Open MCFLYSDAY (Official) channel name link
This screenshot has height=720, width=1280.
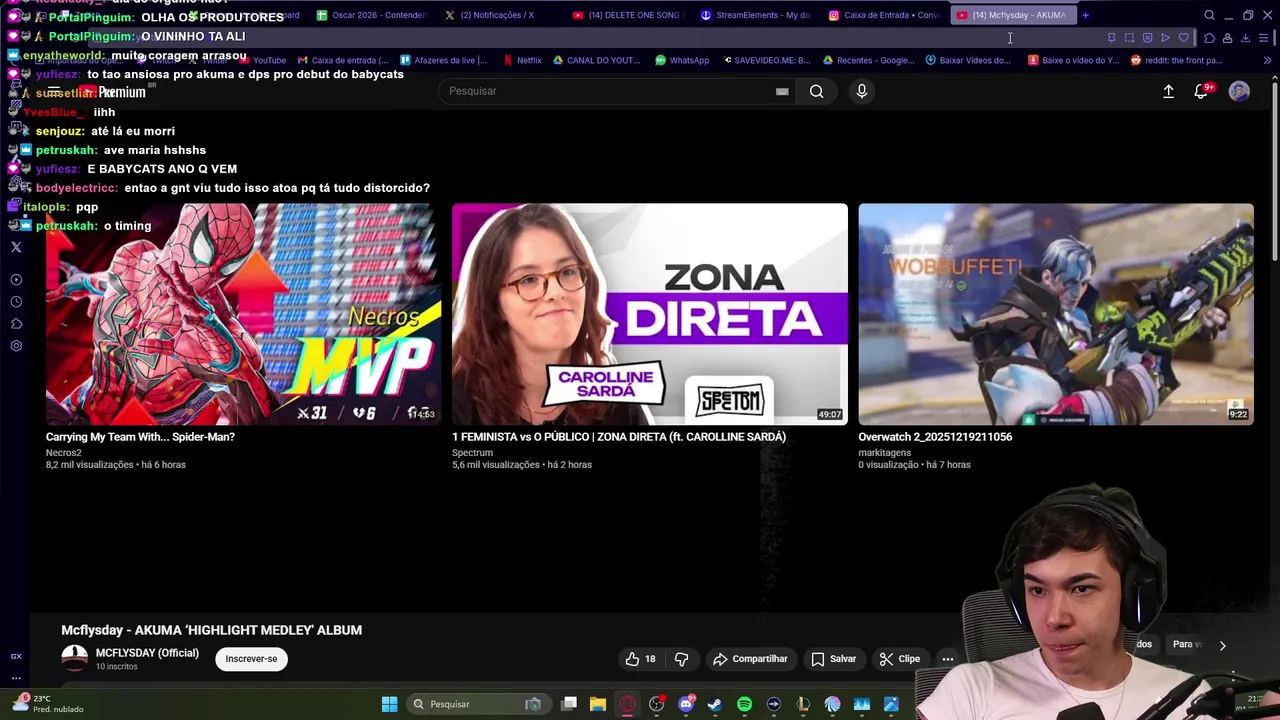coord(147,653)
